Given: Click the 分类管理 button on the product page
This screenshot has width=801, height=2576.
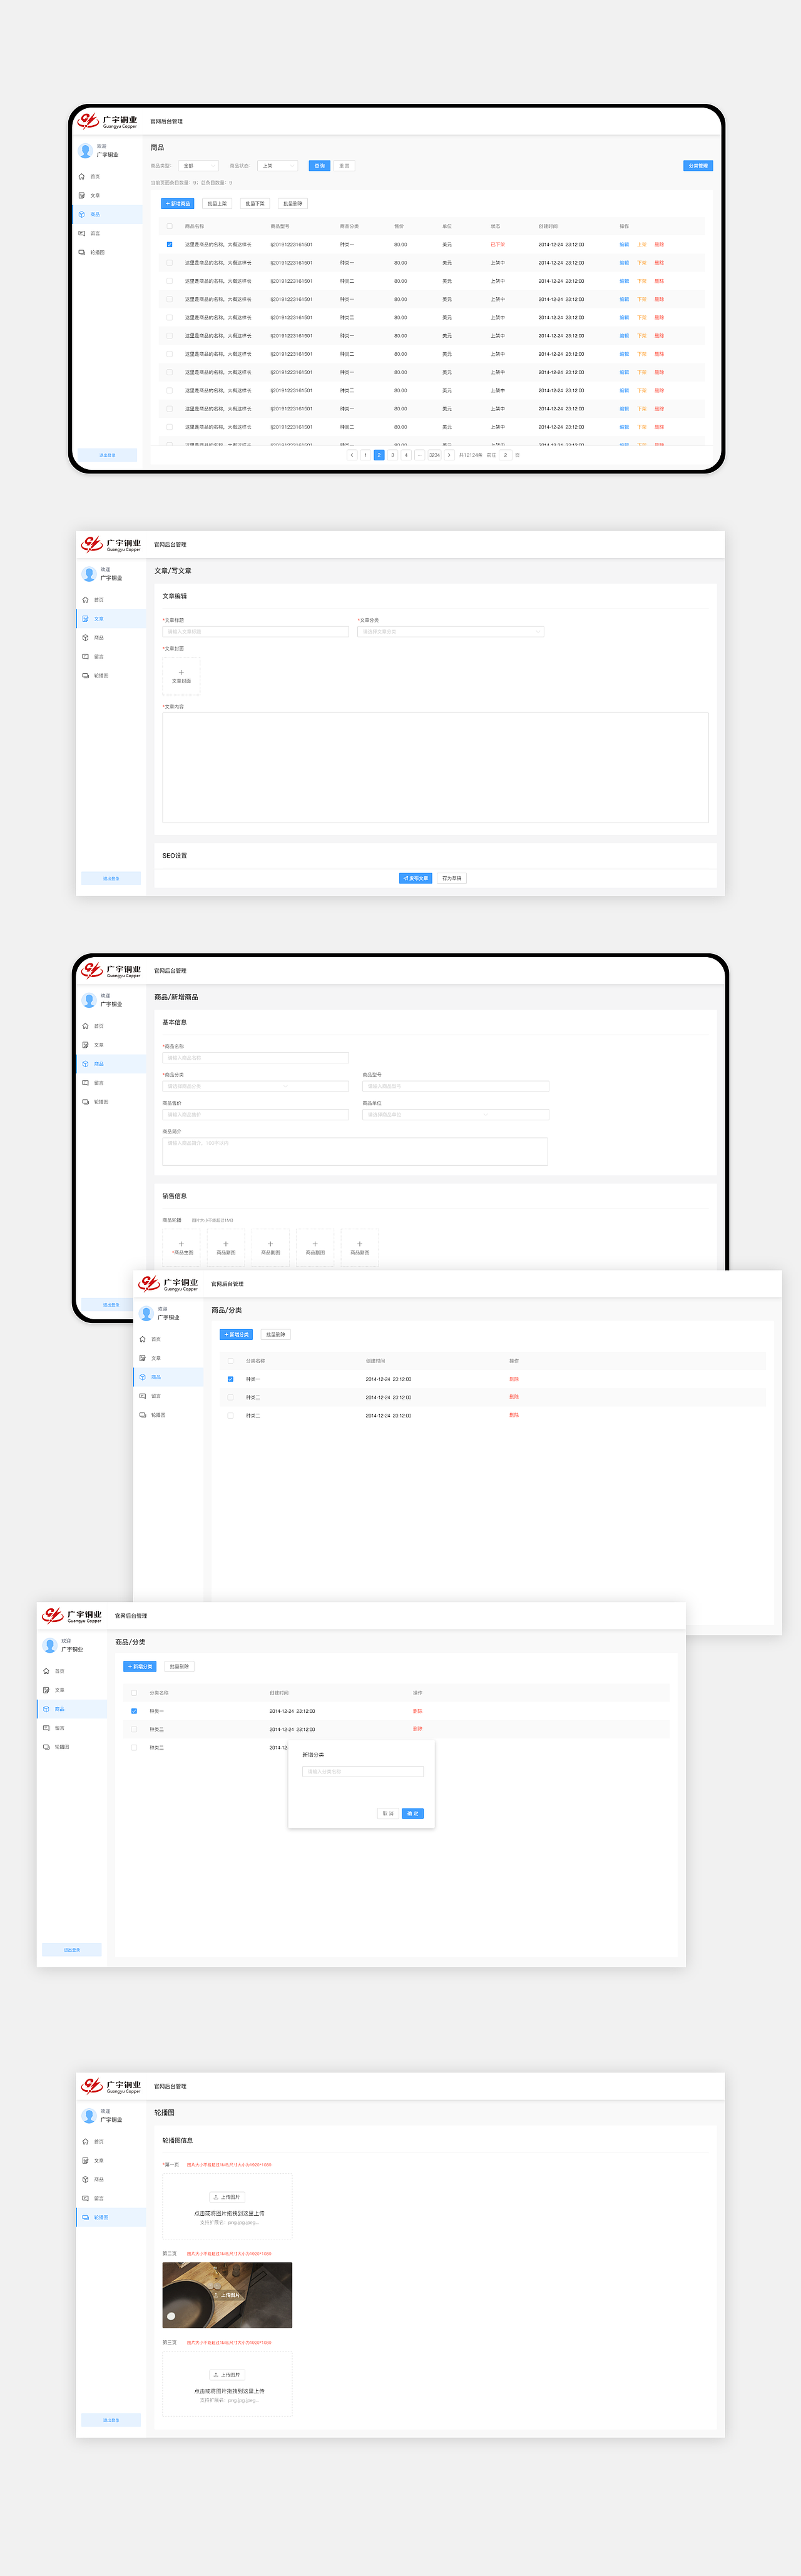Looking at the screenshot, I should click(x=698, y=166).
